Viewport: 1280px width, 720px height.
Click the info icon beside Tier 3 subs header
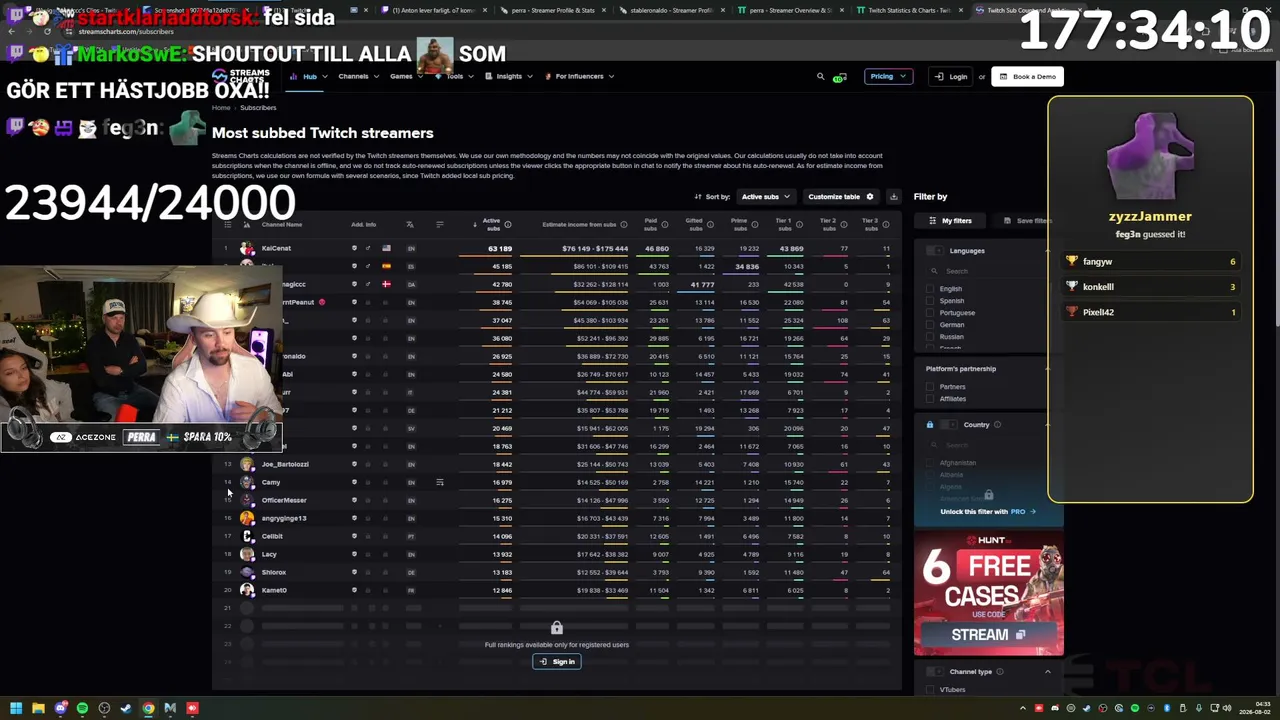click(x=885, y=224)
